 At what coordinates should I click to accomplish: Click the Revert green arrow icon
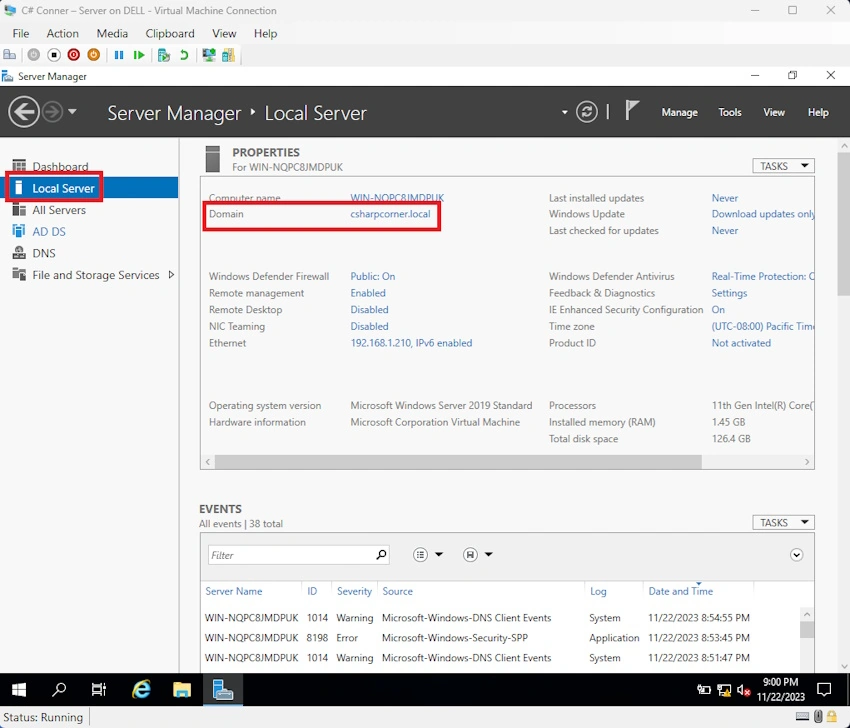coord(184,55)
